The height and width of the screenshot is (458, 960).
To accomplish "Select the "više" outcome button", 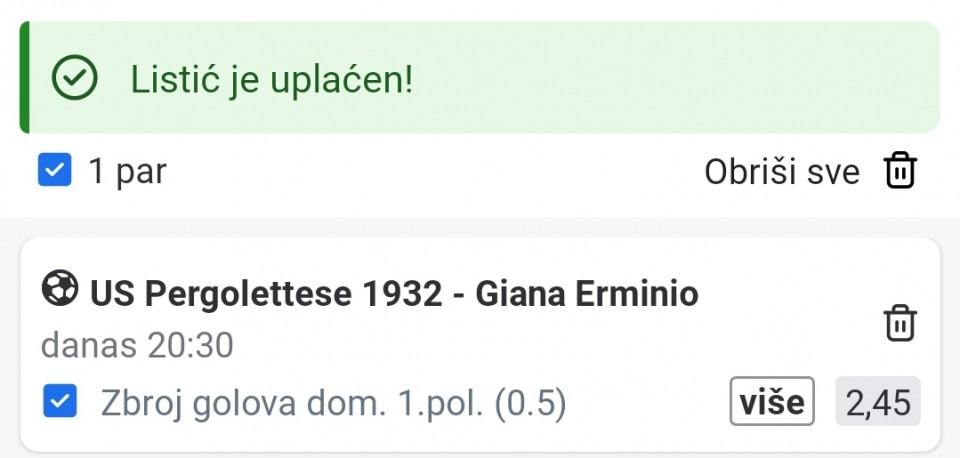I will click(x=771, y=402).
